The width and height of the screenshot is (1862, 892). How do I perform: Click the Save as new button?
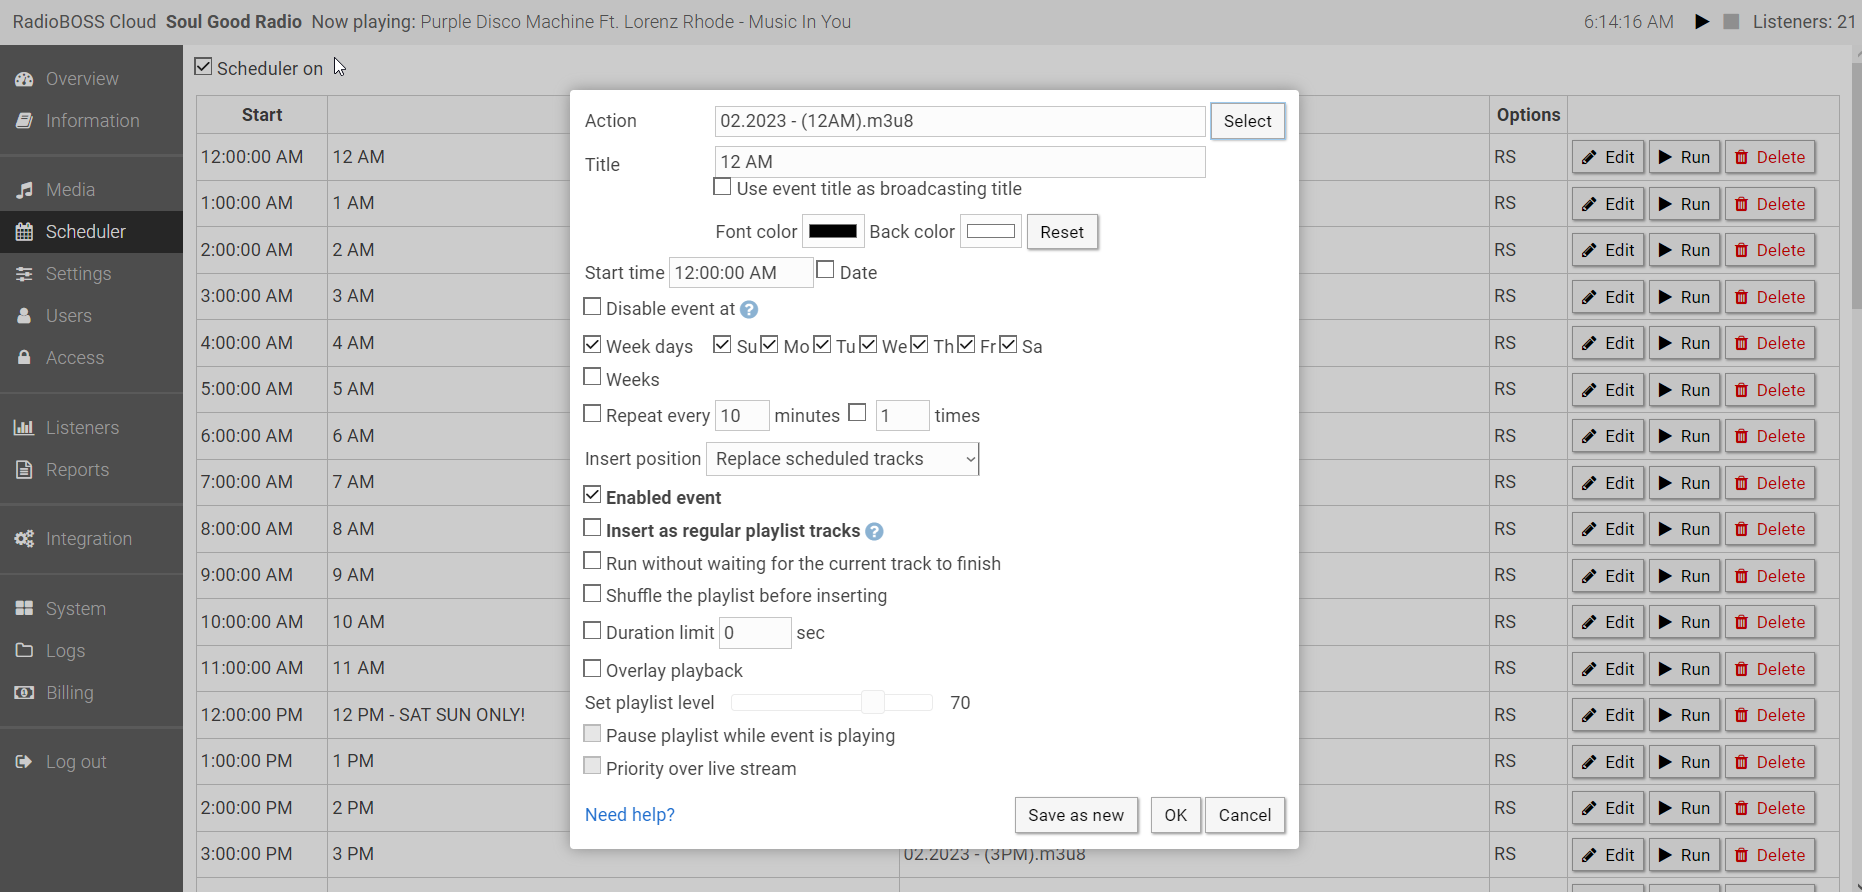(1076, 815)
